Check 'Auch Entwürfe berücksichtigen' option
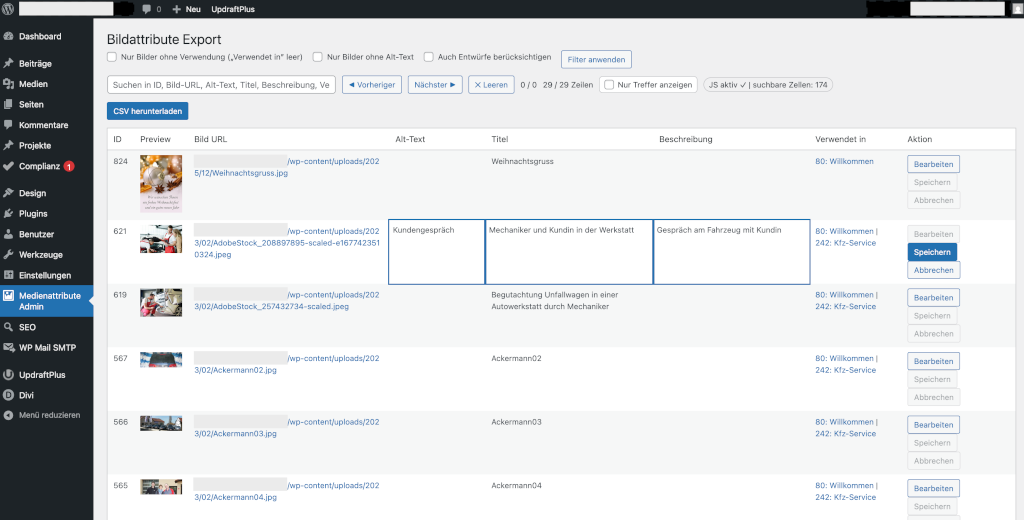 point(429,57)
